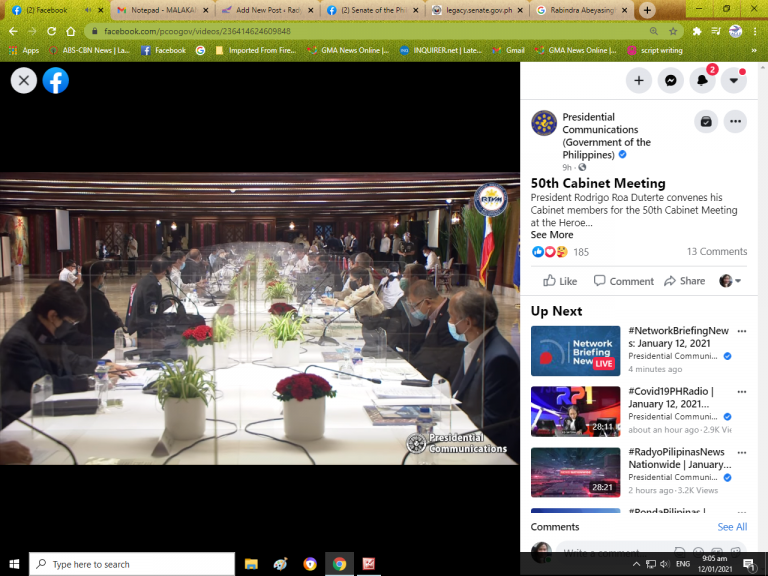Expand the account dropdown arrow
This screenshot has height=576, width=768.
click(734, 81)
